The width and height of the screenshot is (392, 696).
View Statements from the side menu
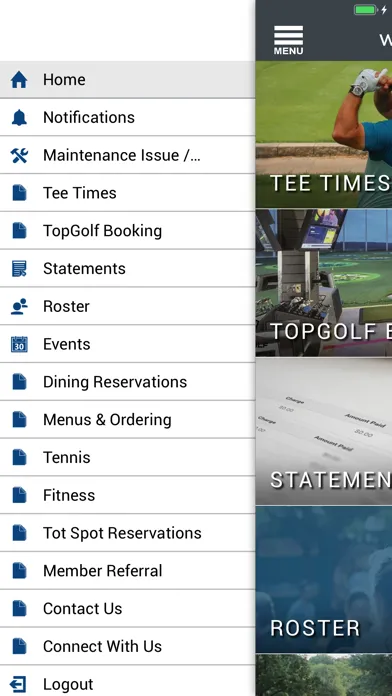click(x=127, y=269)
